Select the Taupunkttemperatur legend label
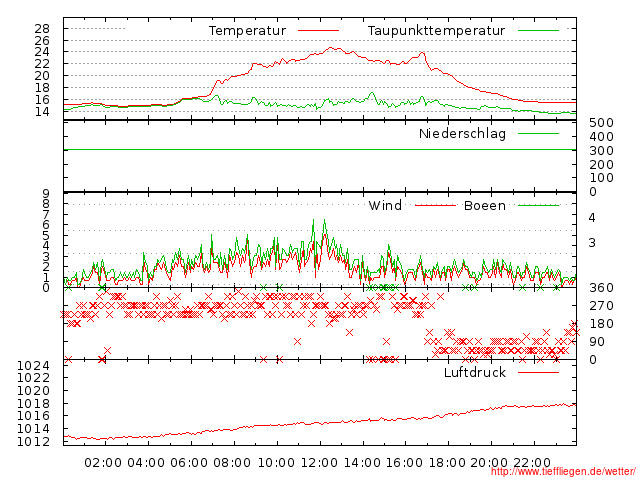 pyautogui.click(x=436, y=31)
